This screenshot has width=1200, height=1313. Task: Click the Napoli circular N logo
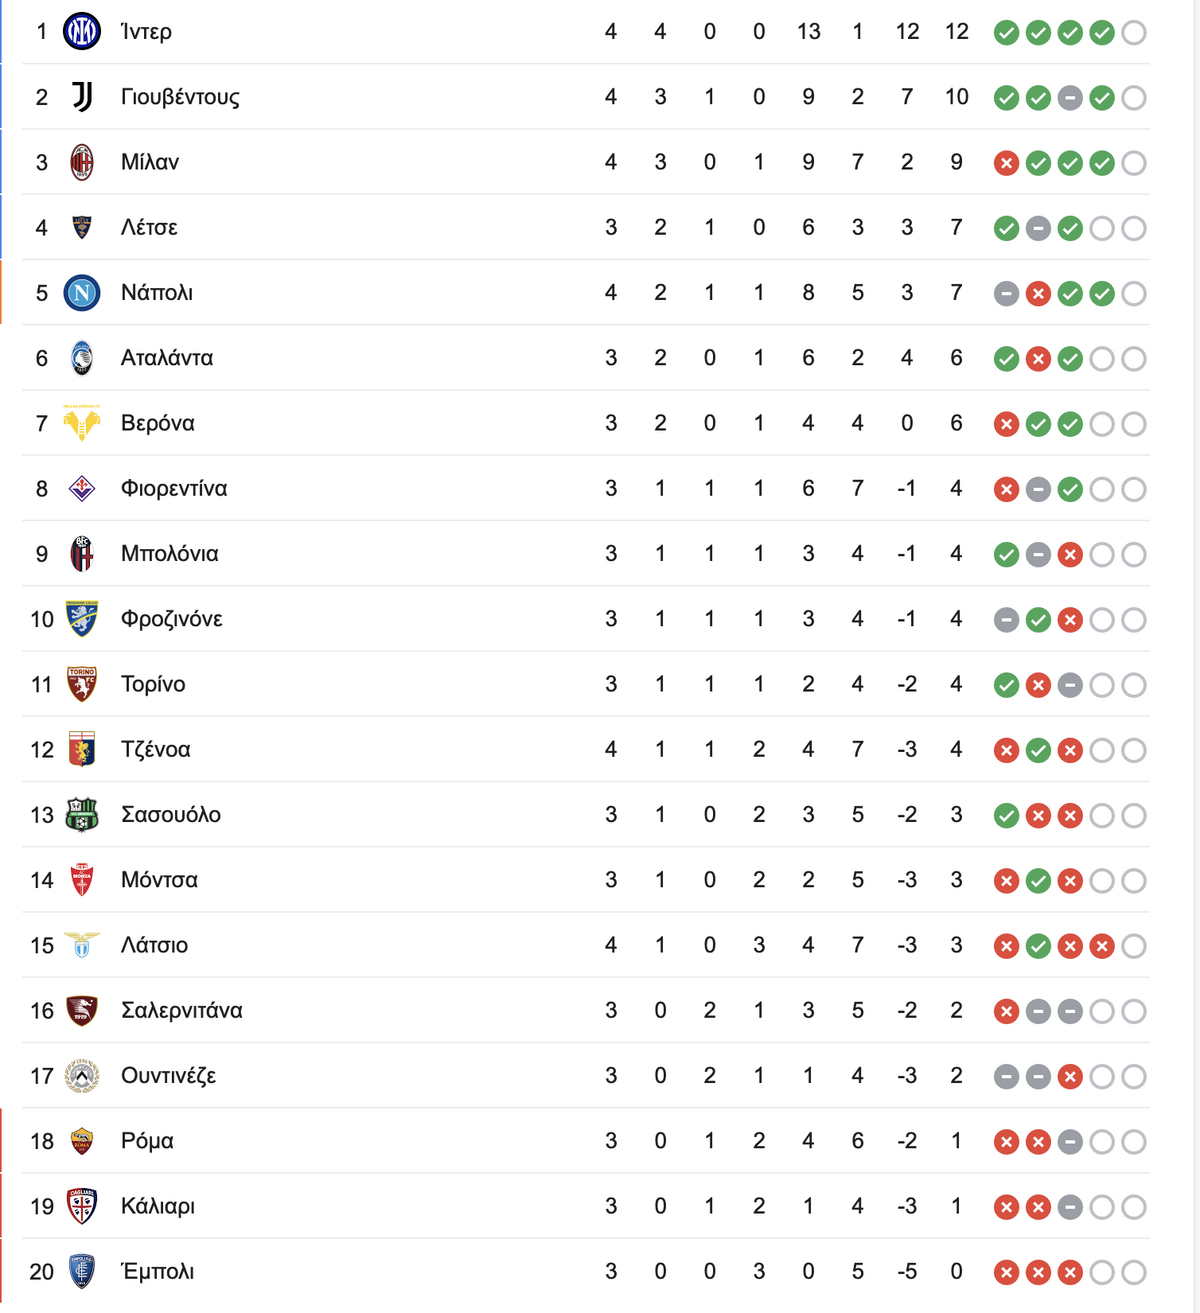click(82, 293)
